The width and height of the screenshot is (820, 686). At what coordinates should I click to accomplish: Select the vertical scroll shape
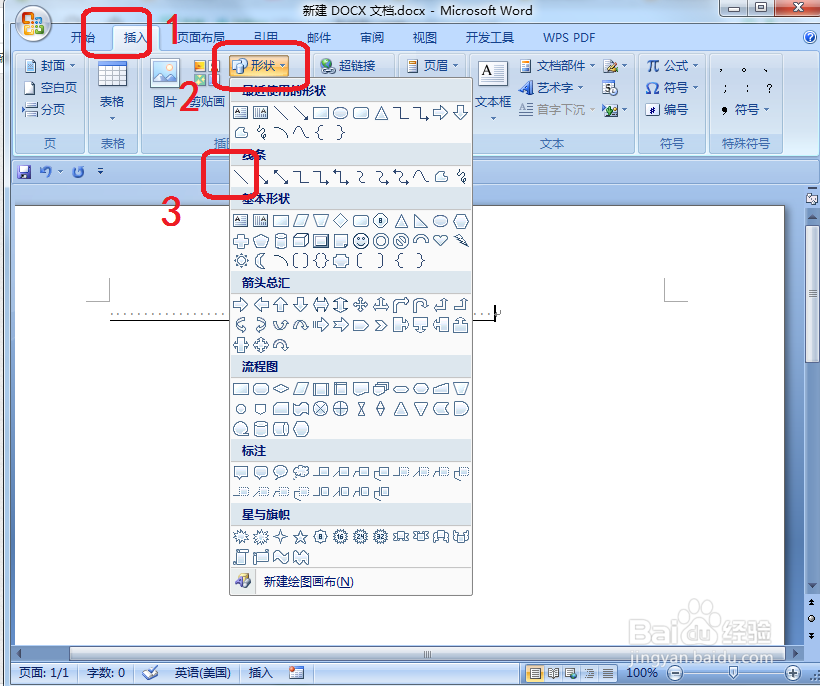(241, 557)
